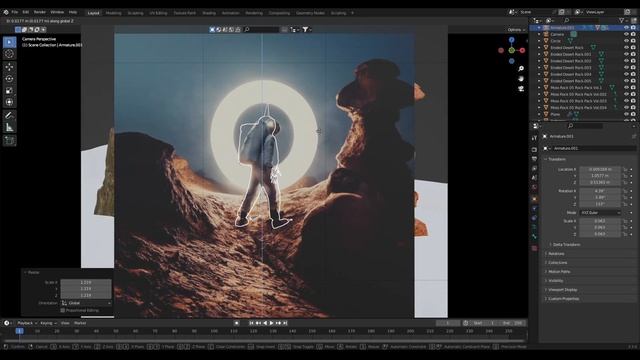Switch to the Modeling workspace tab
The width and height of the screenshot is (640, 360).
(x=113, y=13)
